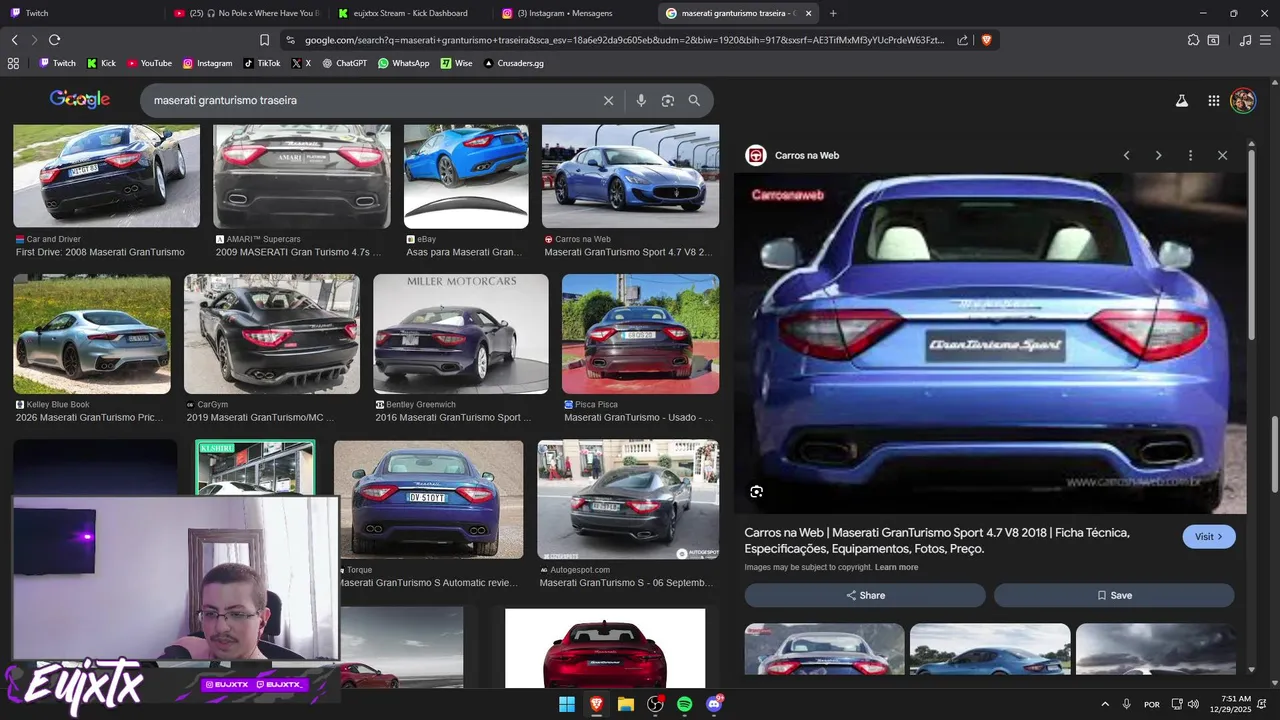Open Google Labs flask icon
This screenshot has width=1280, height=720.
tap(1182, 100)
